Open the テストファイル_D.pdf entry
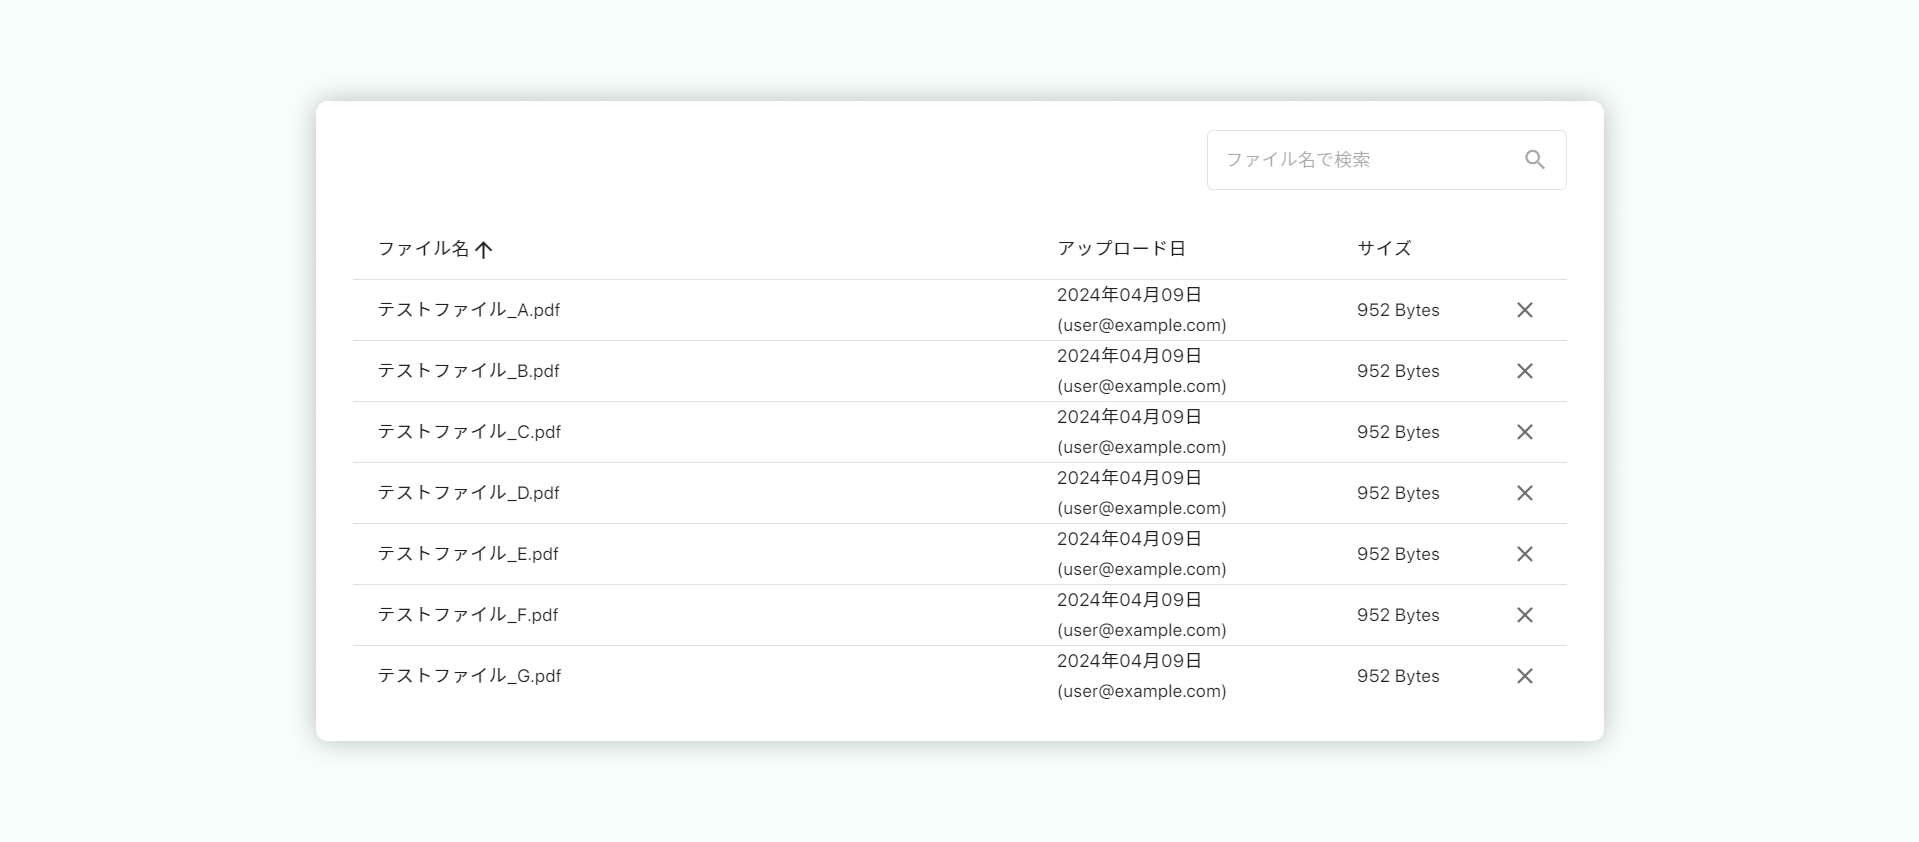This screenshot has width=1919, height=842. pyautogui.click(x=468, y=493)
